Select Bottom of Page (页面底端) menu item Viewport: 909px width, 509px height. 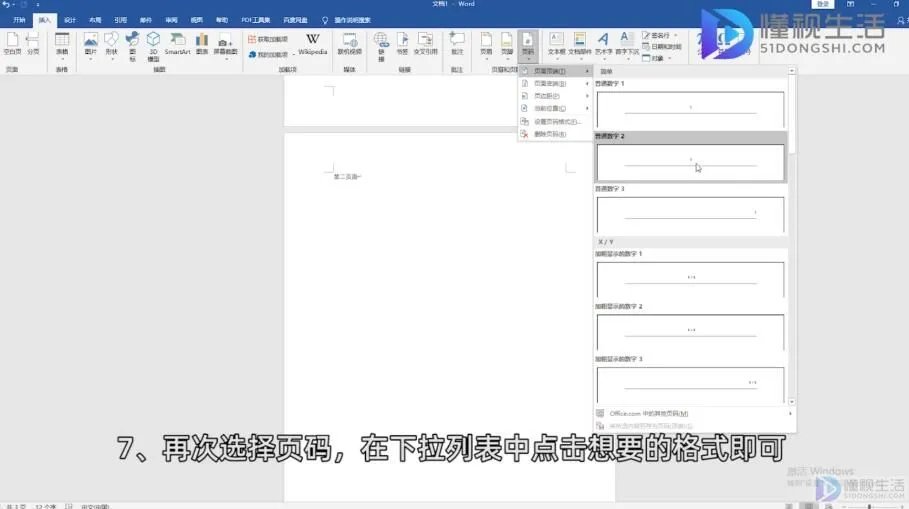[555, 83]
